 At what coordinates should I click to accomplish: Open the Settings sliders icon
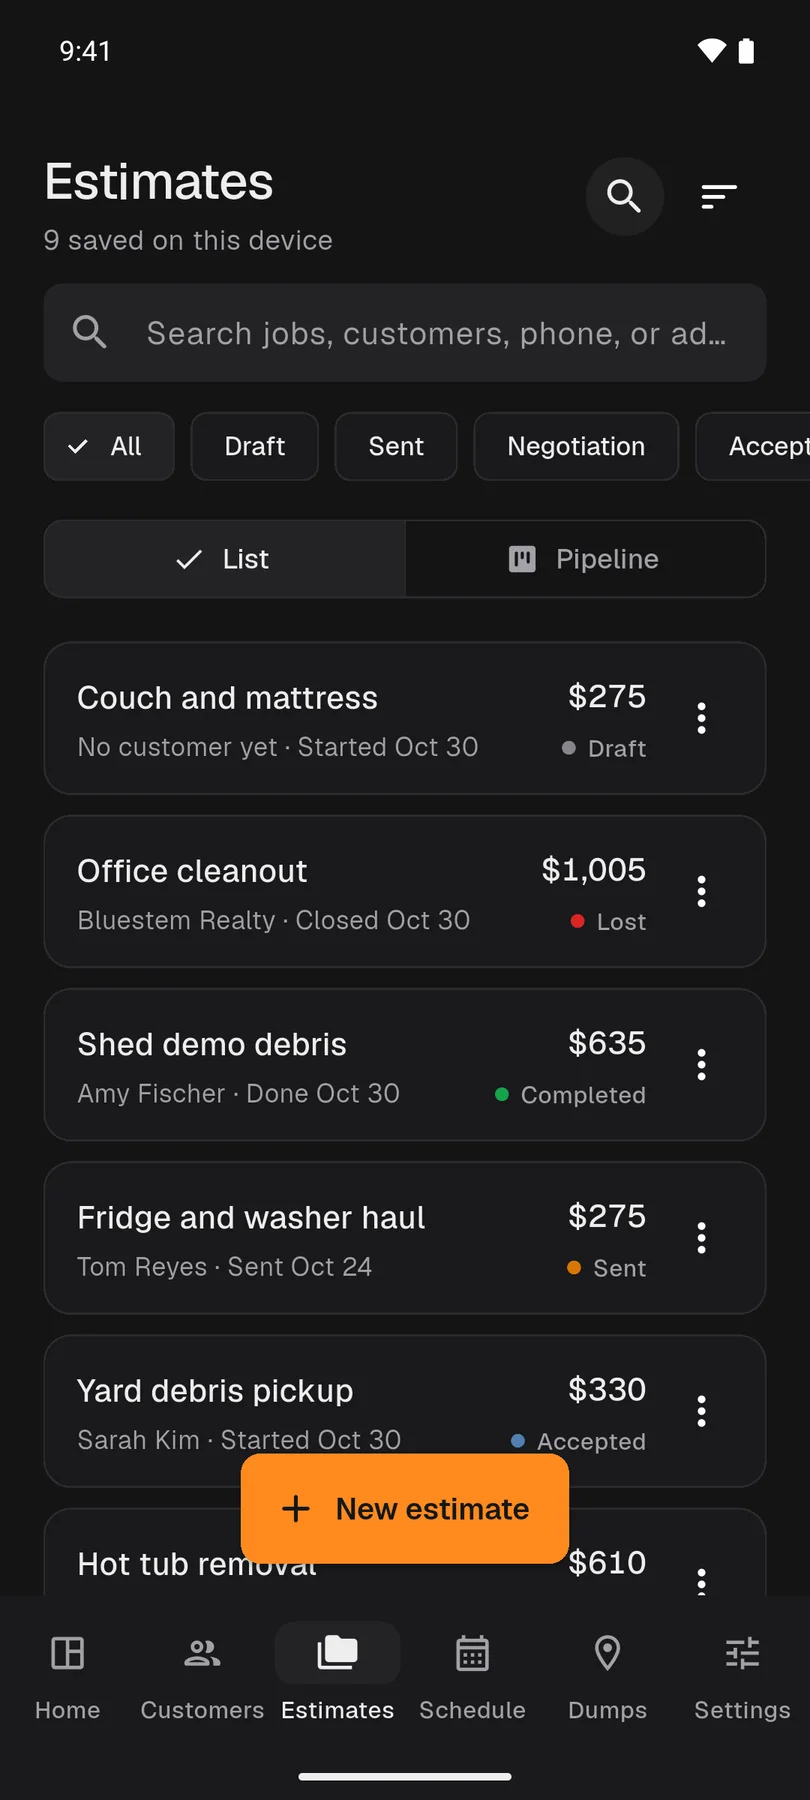pyautogui.click(x=742, y=1653)
